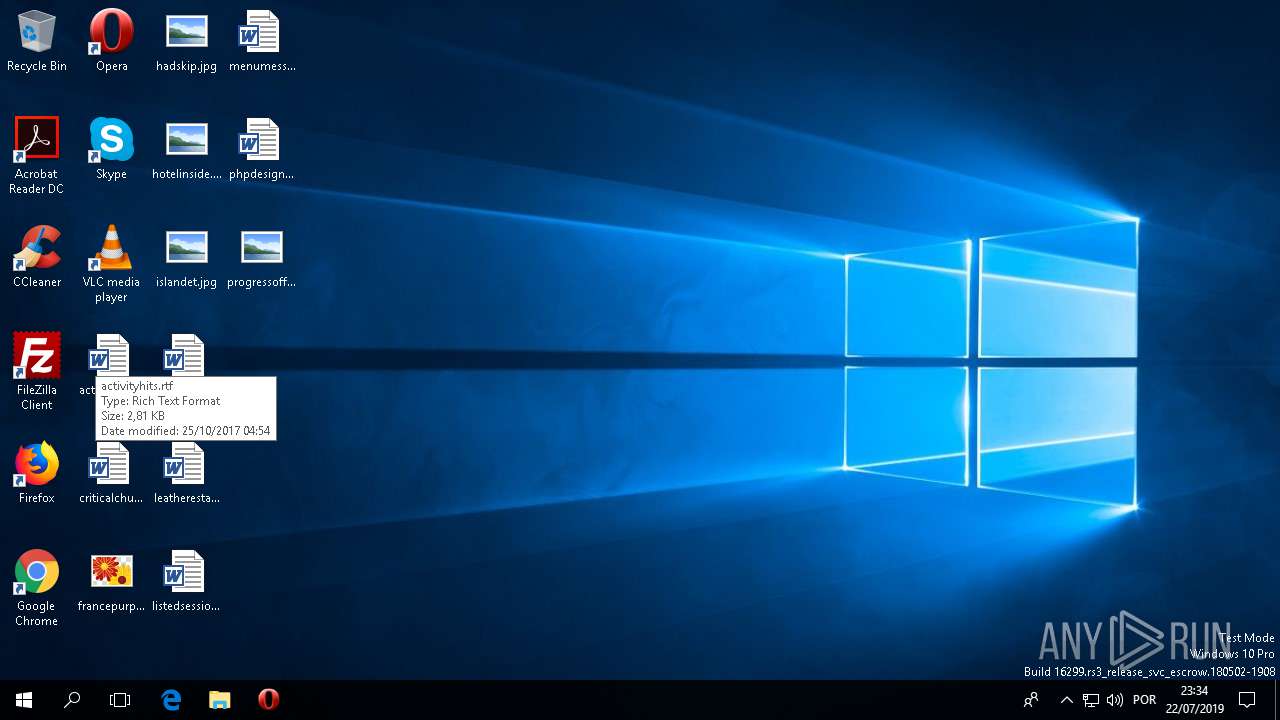Select the Firefox desktop shortcut
Image resolution: width=1280 pixels, height=720 pixels.
[37, 473]
